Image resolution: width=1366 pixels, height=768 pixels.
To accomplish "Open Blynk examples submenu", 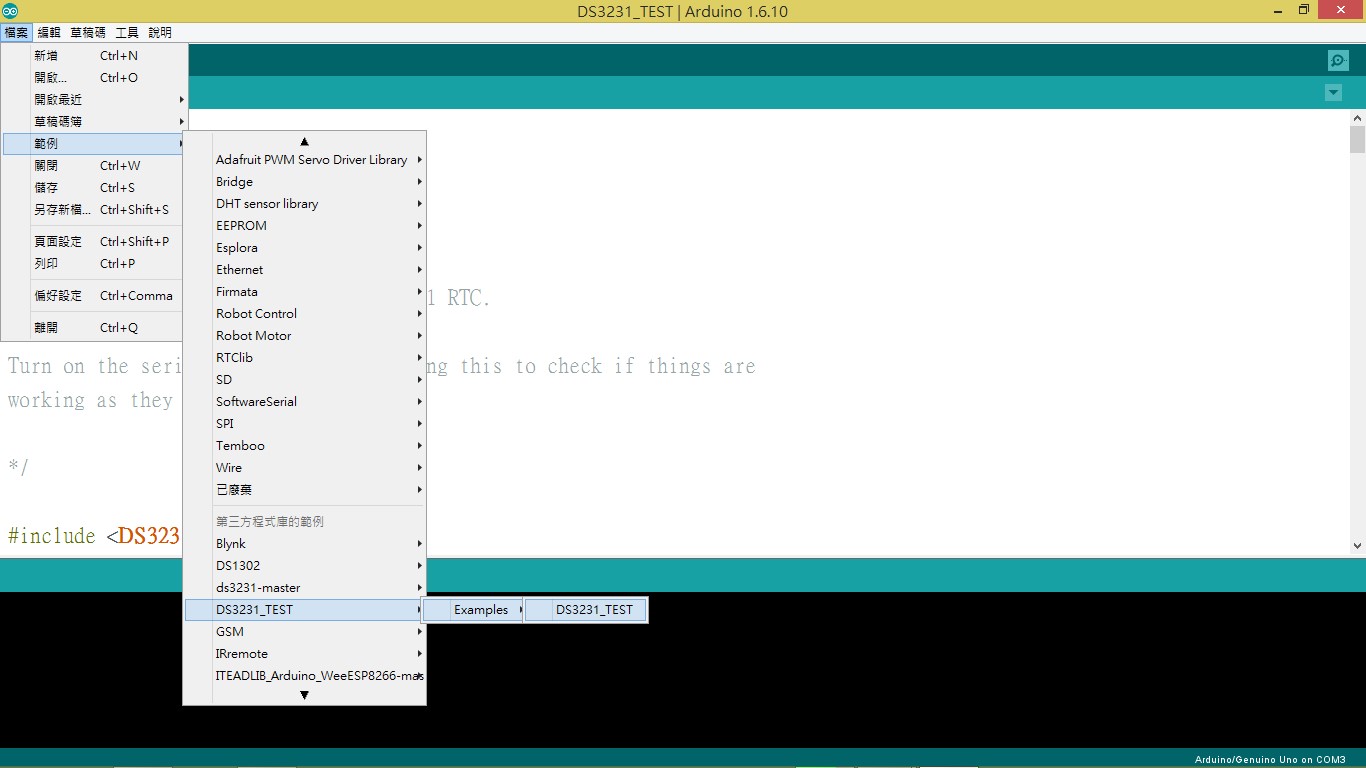I will point(305,544).
